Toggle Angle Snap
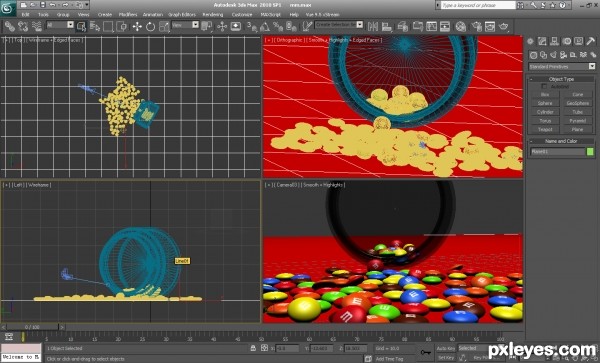The height and width of the screenshot is (363, 600). tap(264, 26)
